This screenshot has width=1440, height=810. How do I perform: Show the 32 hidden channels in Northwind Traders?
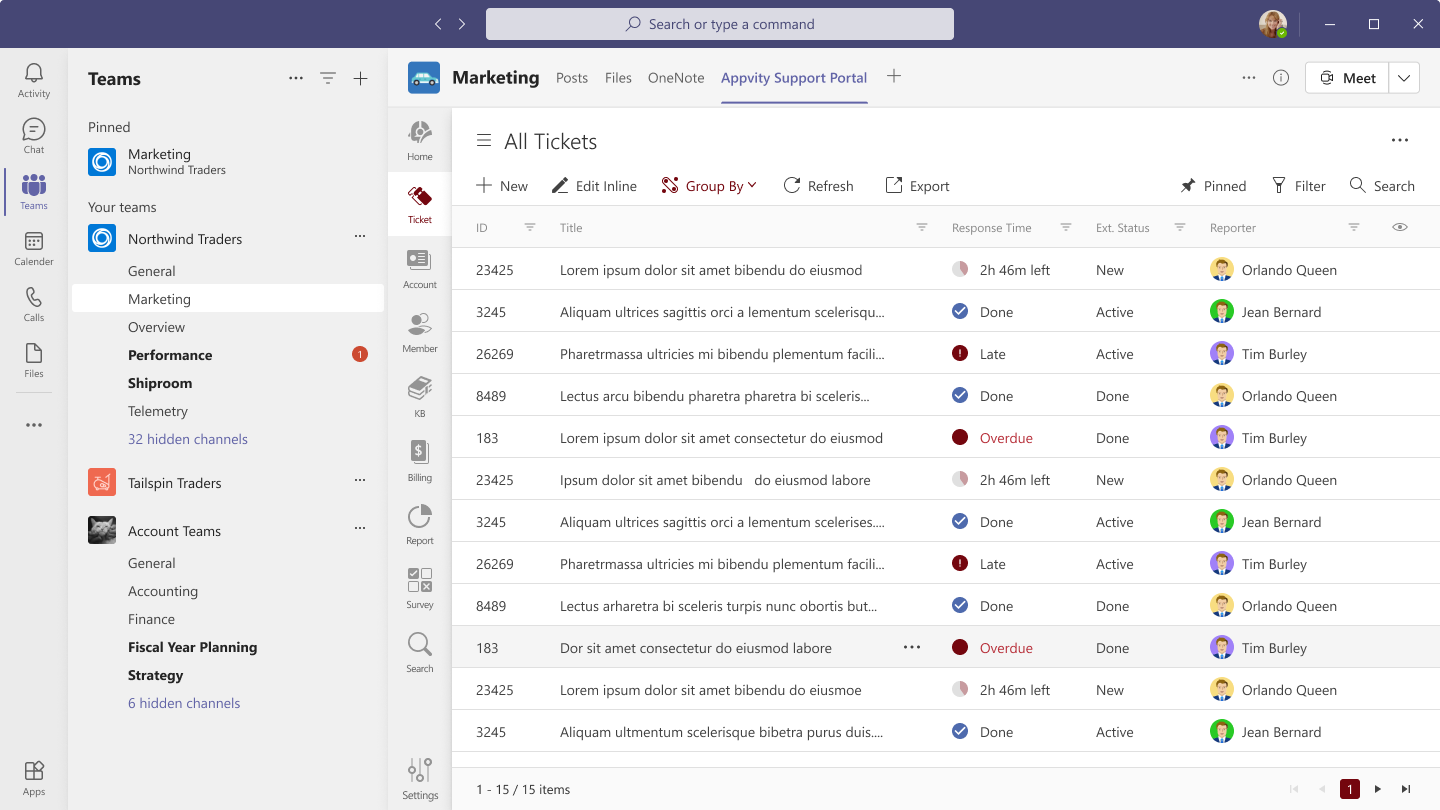click(x=188, y=439)
